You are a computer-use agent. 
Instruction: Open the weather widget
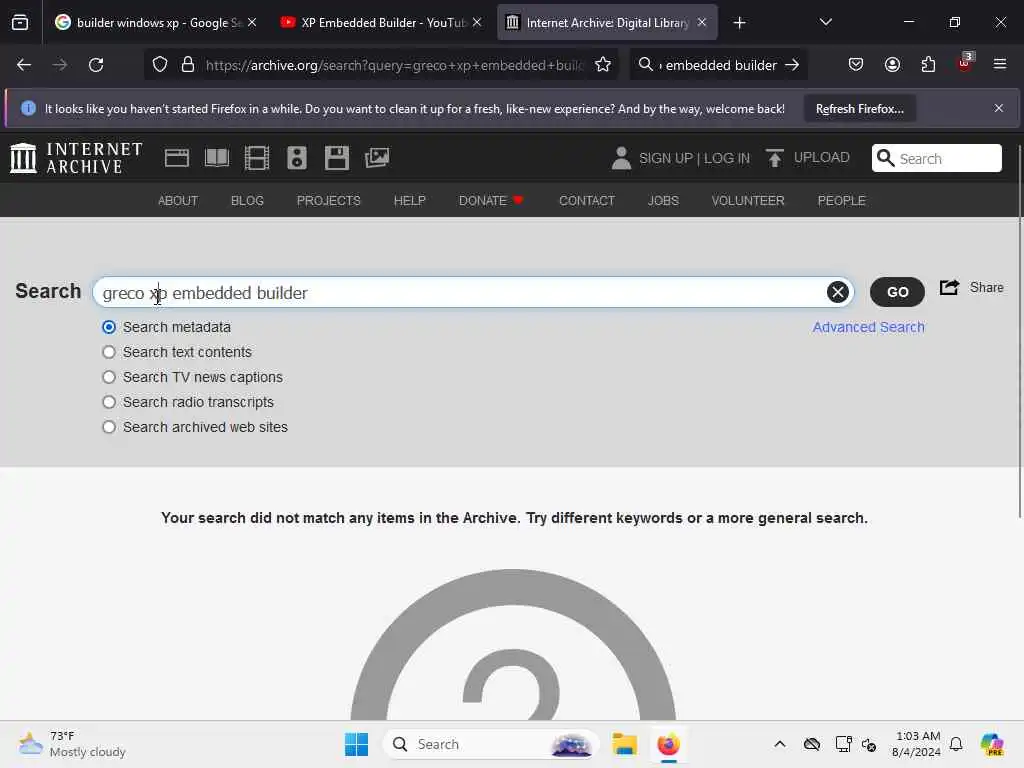[x=72, y=744]
